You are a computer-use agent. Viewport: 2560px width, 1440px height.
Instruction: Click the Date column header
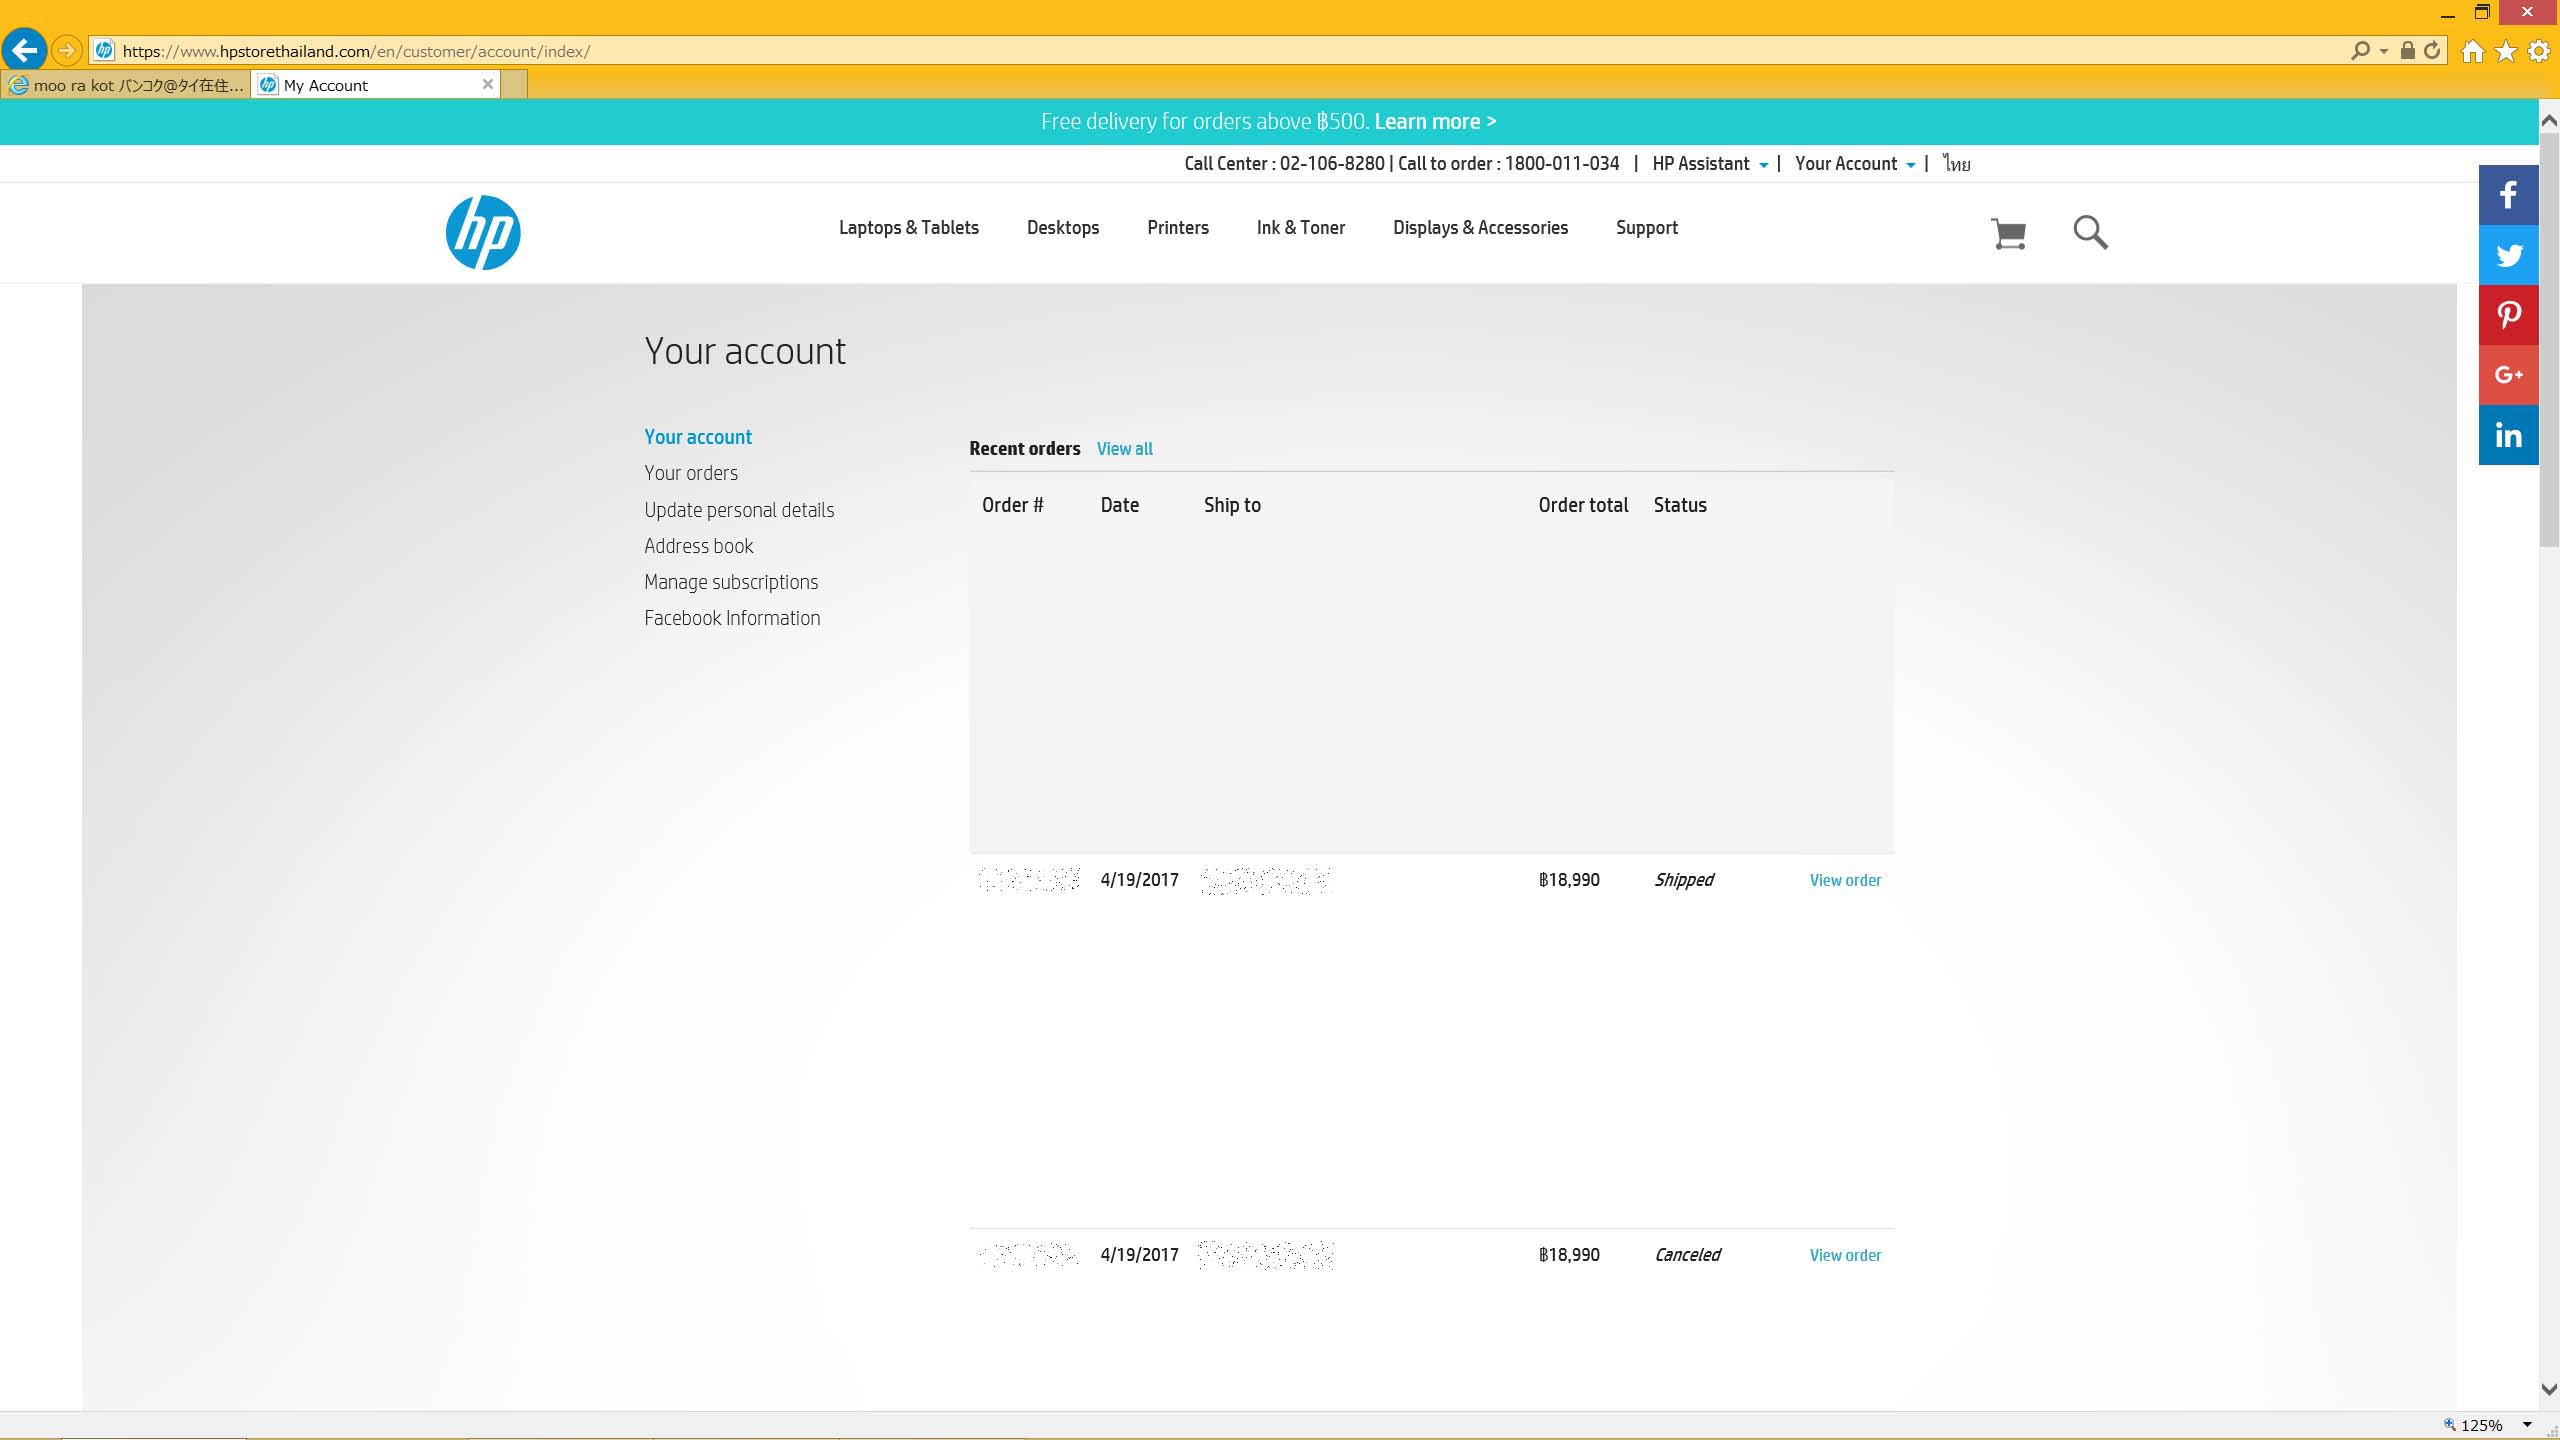(1119, 505)
